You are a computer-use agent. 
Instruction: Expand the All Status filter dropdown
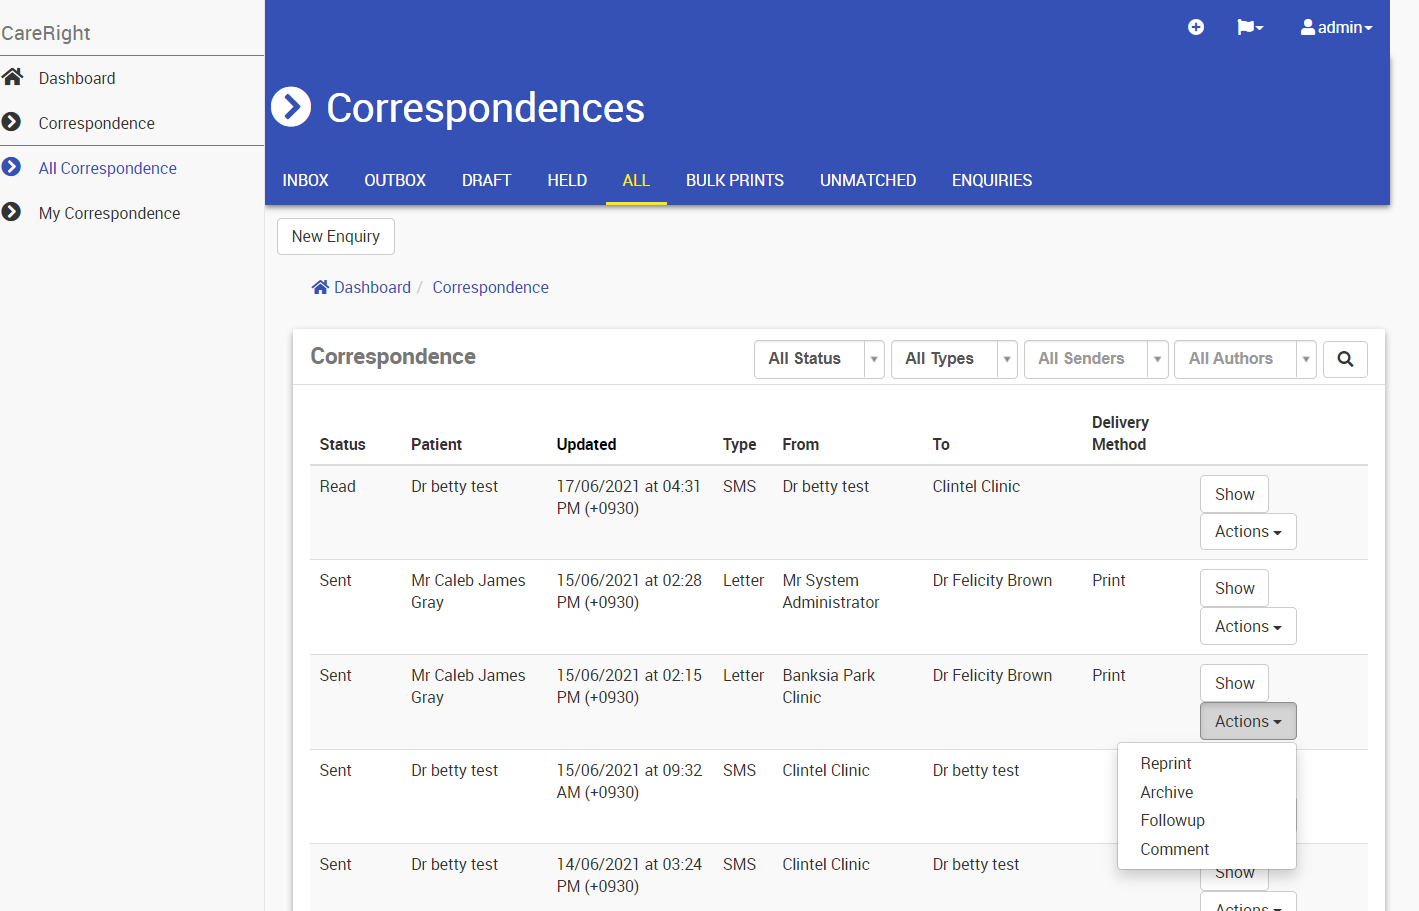pos(873,359)
